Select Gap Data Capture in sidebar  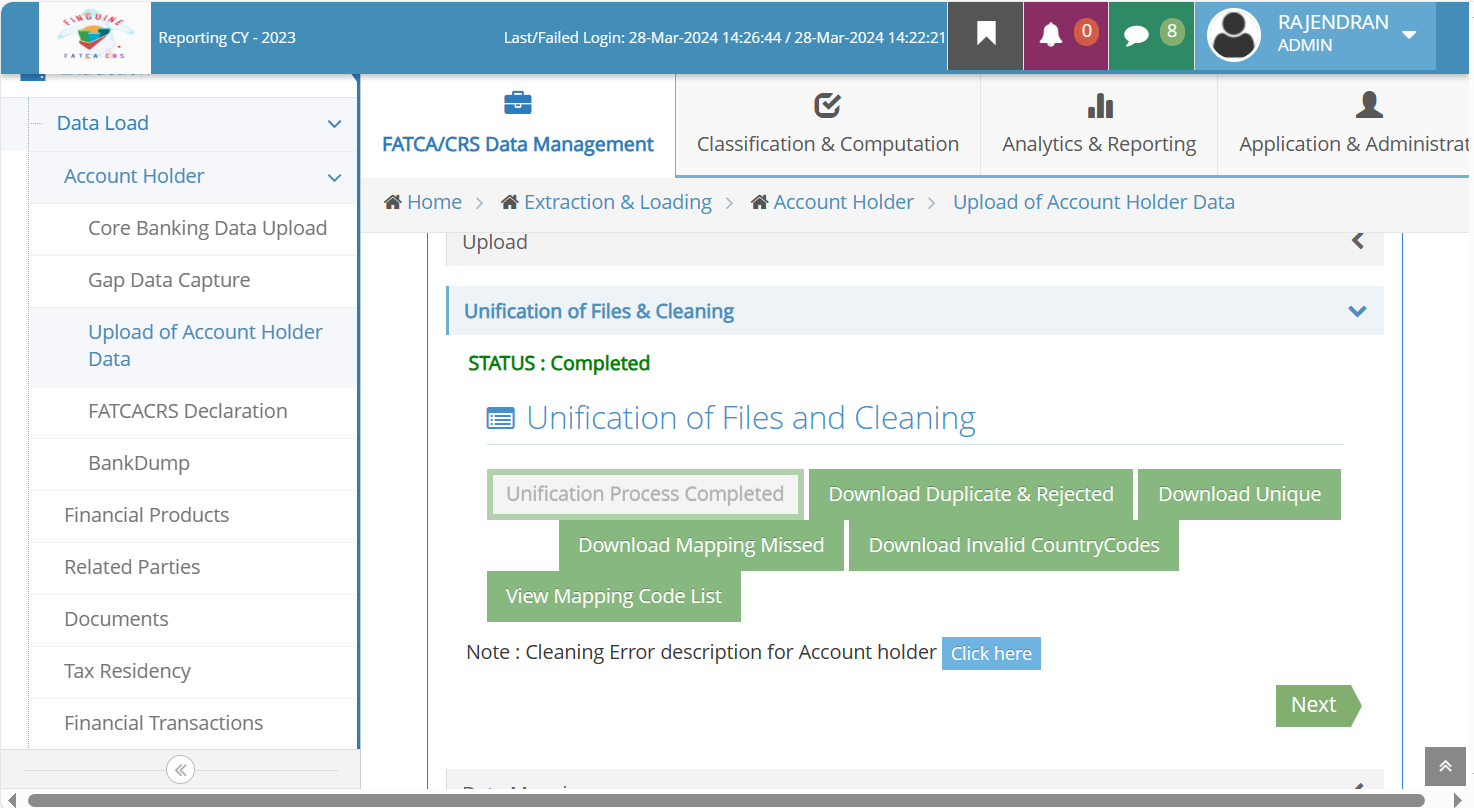point(169,281)
